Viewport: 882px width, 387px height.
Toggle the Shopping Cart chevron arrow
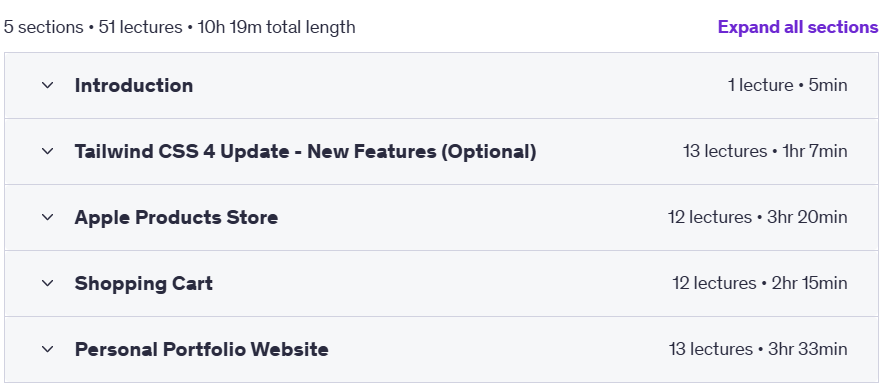[x=48, y=283]
